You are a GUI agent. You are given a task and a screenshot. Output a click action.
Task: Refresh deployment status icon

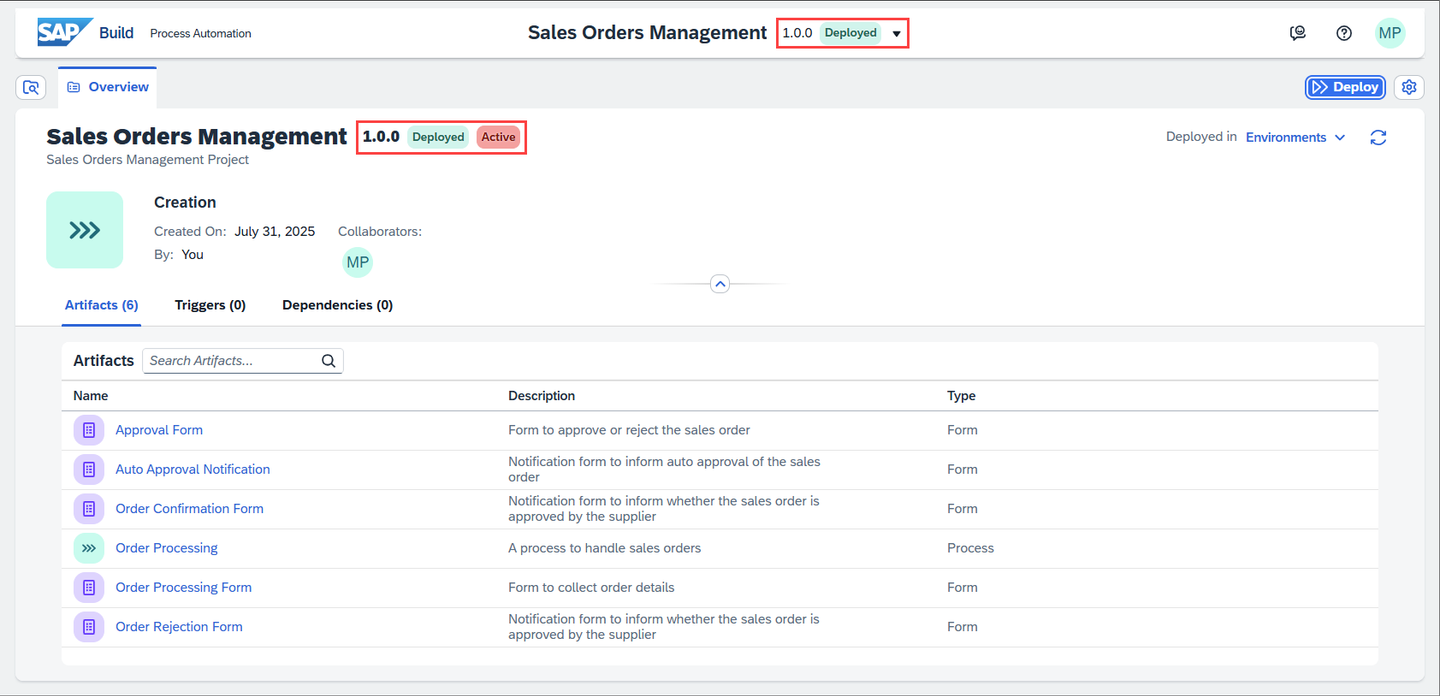click(1378, 137)
